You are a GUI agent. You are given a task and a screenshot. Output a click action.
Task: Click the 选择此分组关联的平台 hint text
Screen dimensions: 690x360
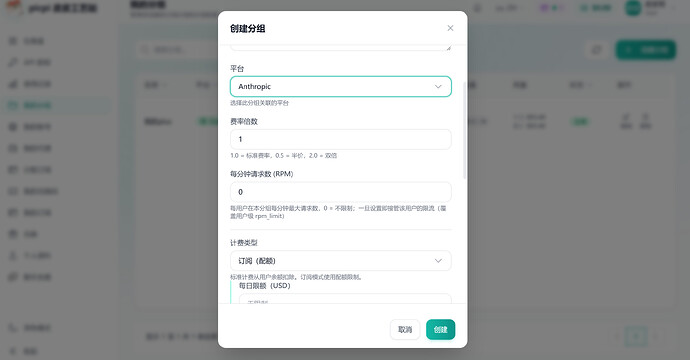click(x=259, y=103)
